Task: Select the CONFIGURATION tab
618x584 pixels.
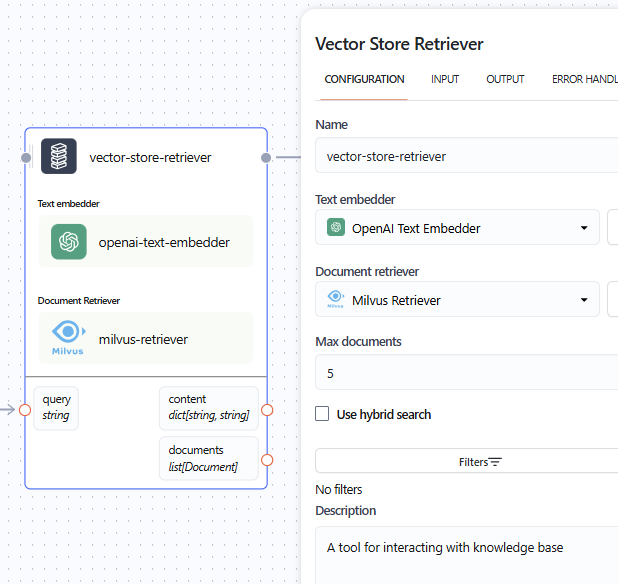Action: click(364, 79)
